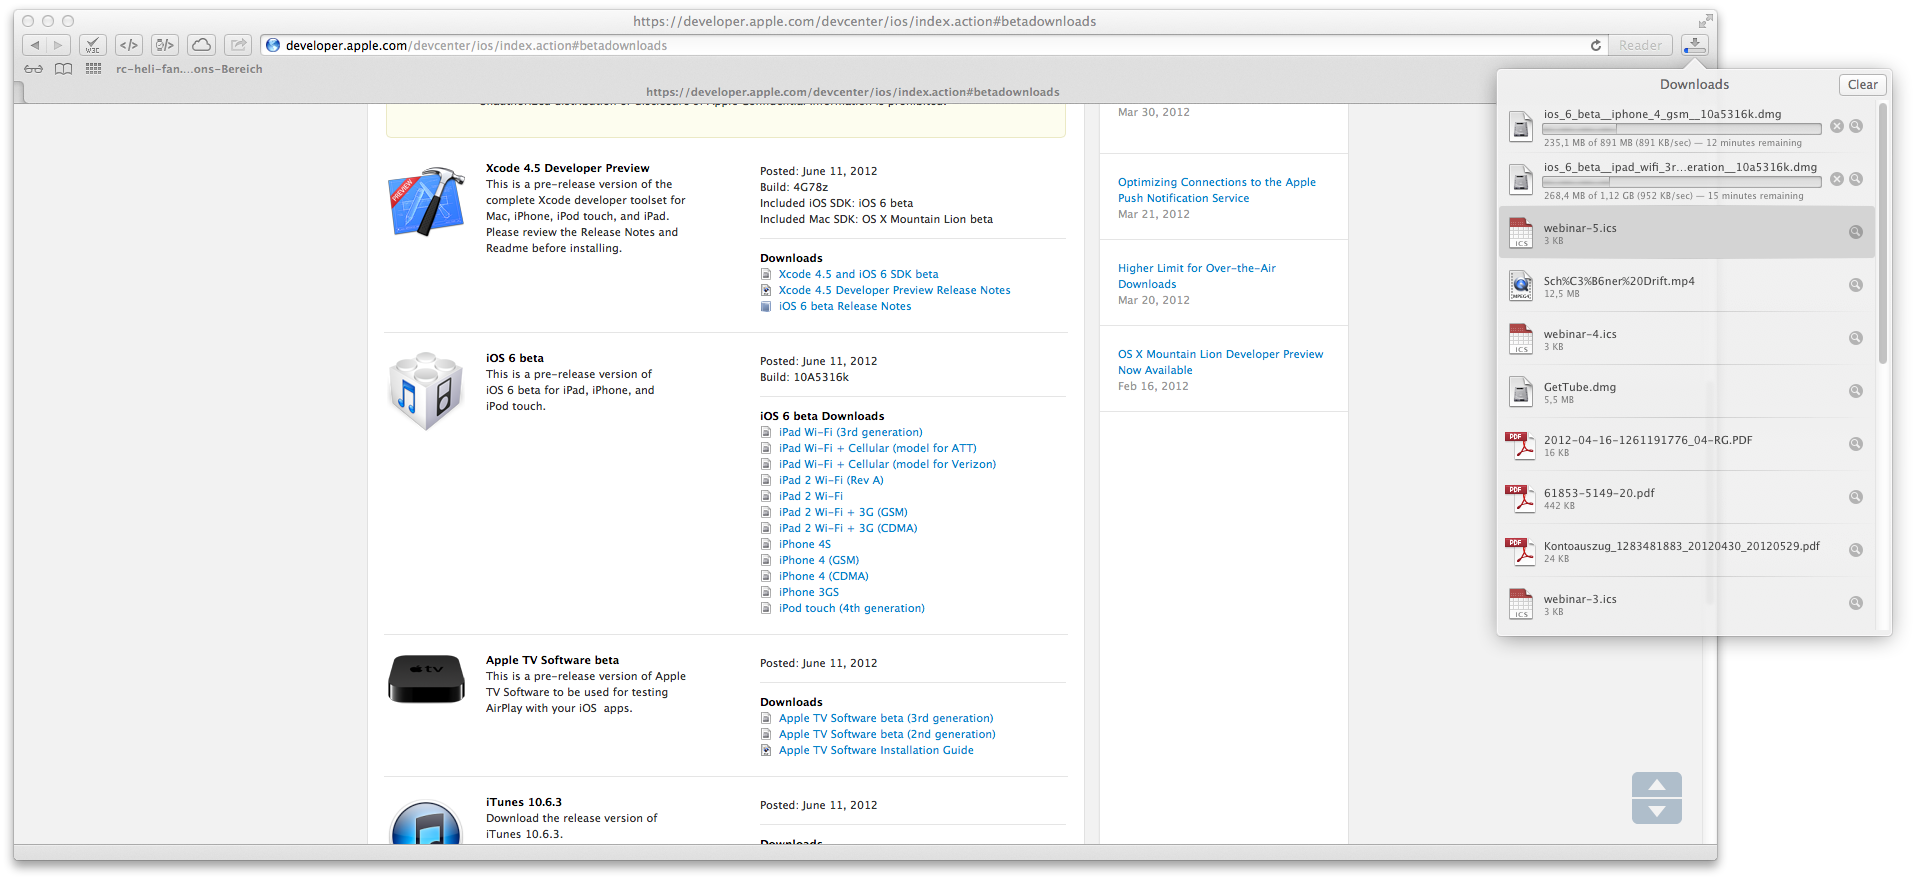Image resolution: width=1929 pixels, height=880 pixels.
Task: Download iPad 2 Wi-Fi + 3G (GSM)
Action: click(x=843, y=512)
